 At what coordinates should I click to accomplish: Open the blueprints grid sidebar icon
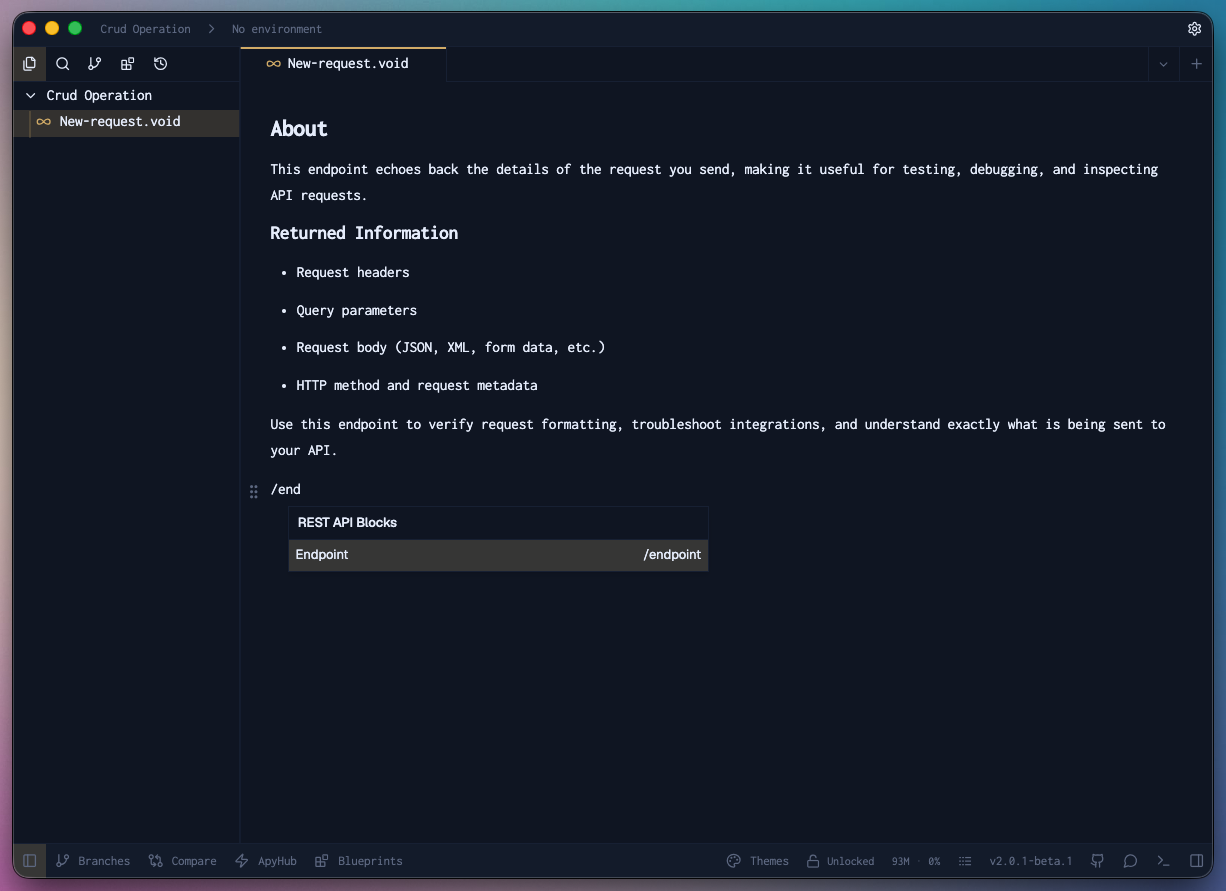pos(127,64)
